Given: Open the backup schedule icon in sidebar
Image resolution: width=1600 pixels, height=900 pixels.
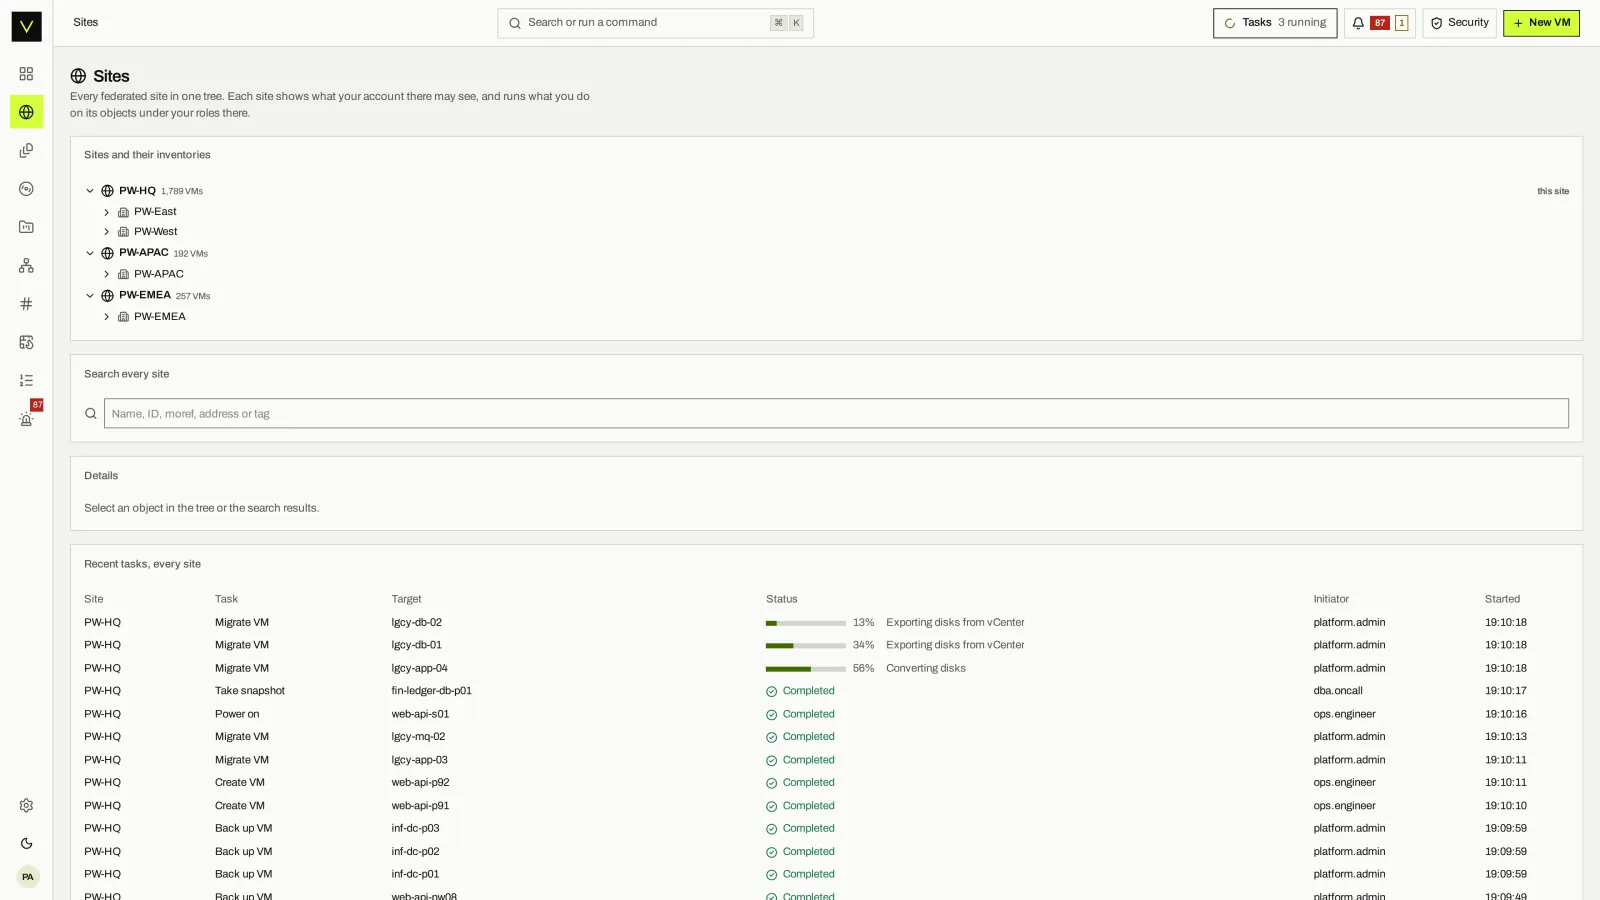Looking at the screenshot, I should click(x=26, y=342).
